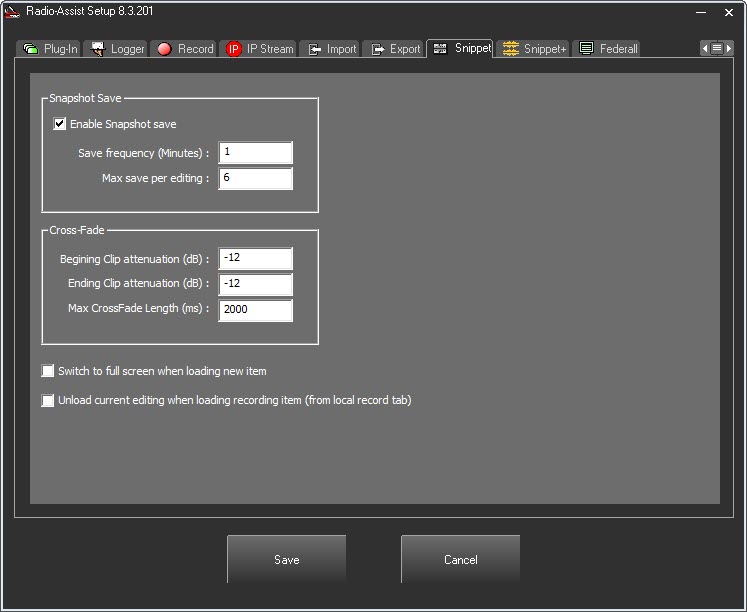Click the red Record tab icon
Viewport: 747px width, 612px height.
click(164, 49)
